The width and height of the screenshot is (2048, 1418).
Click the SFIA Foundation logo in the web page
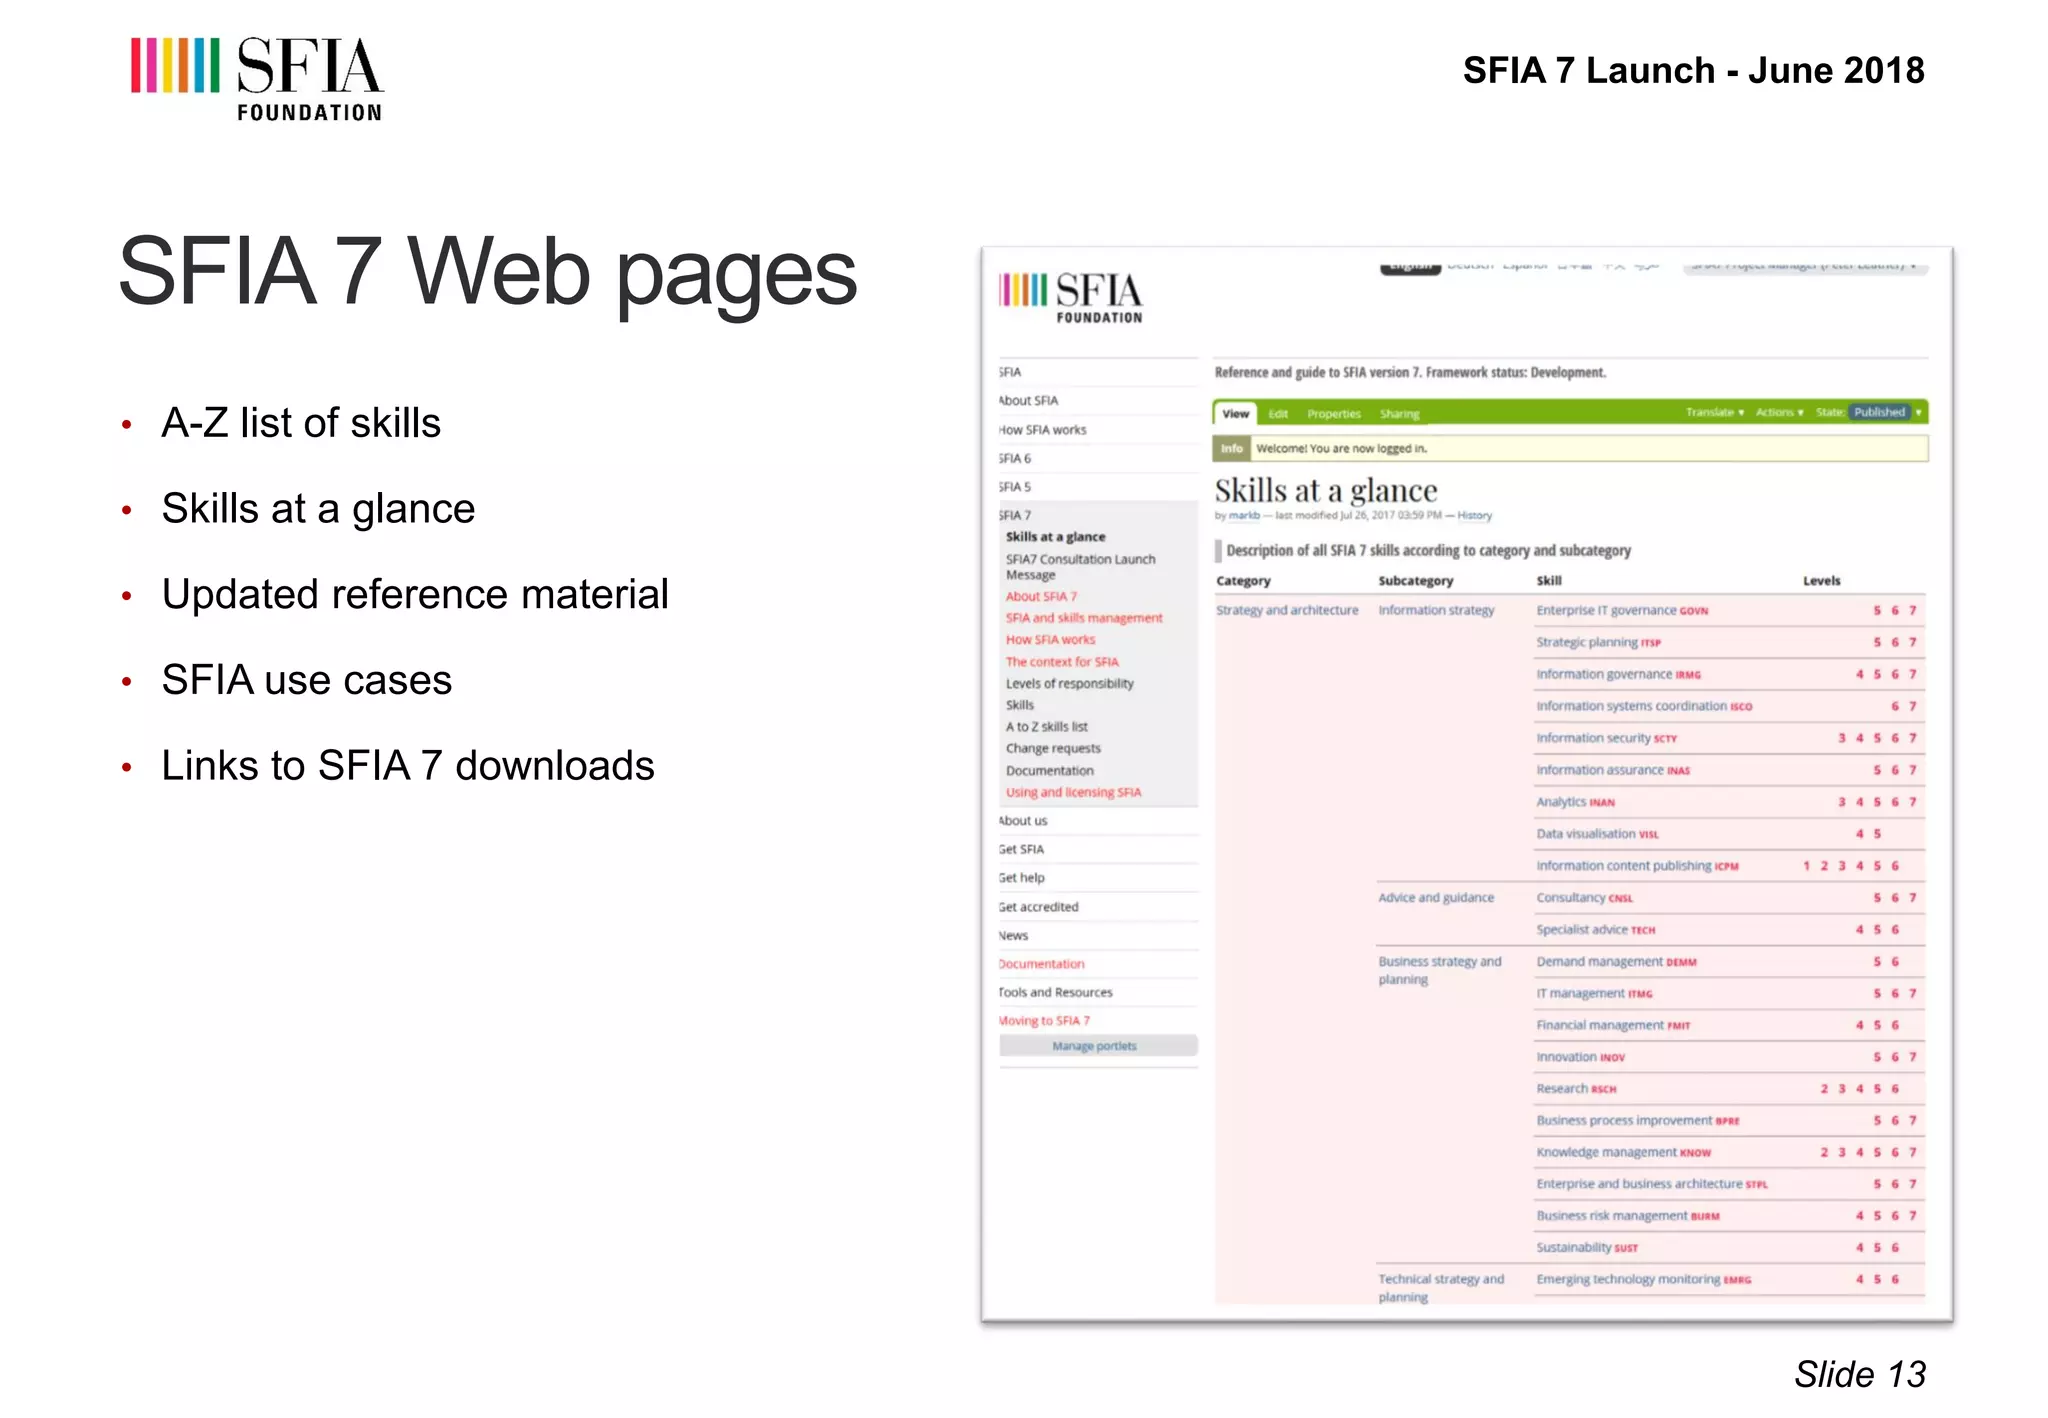(1071, 298)
